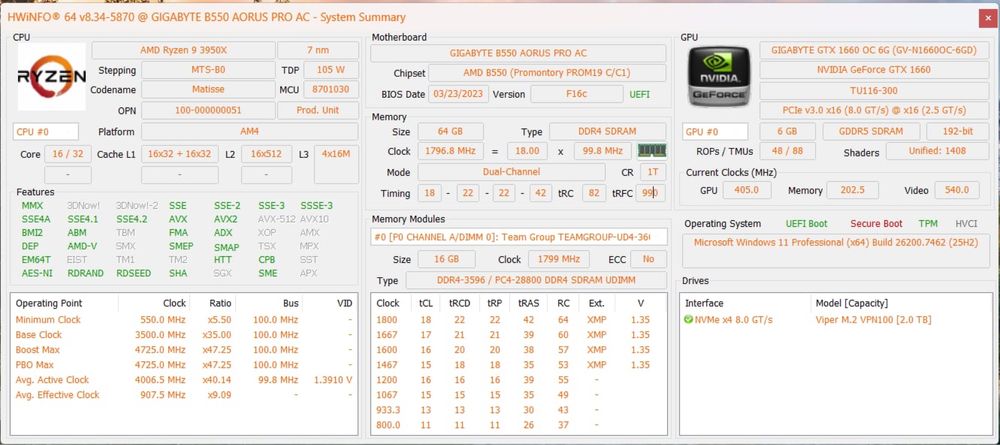
Task: Click the DDR4-3596 / PC4-28800 module type field
Action: pos(536,280)
